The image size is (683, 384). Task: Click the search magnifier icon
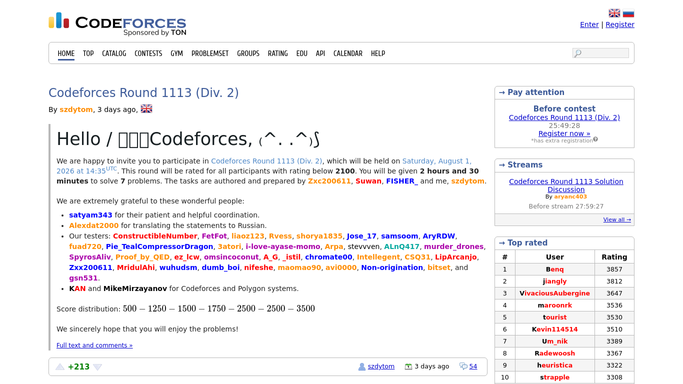click(578, 53)
